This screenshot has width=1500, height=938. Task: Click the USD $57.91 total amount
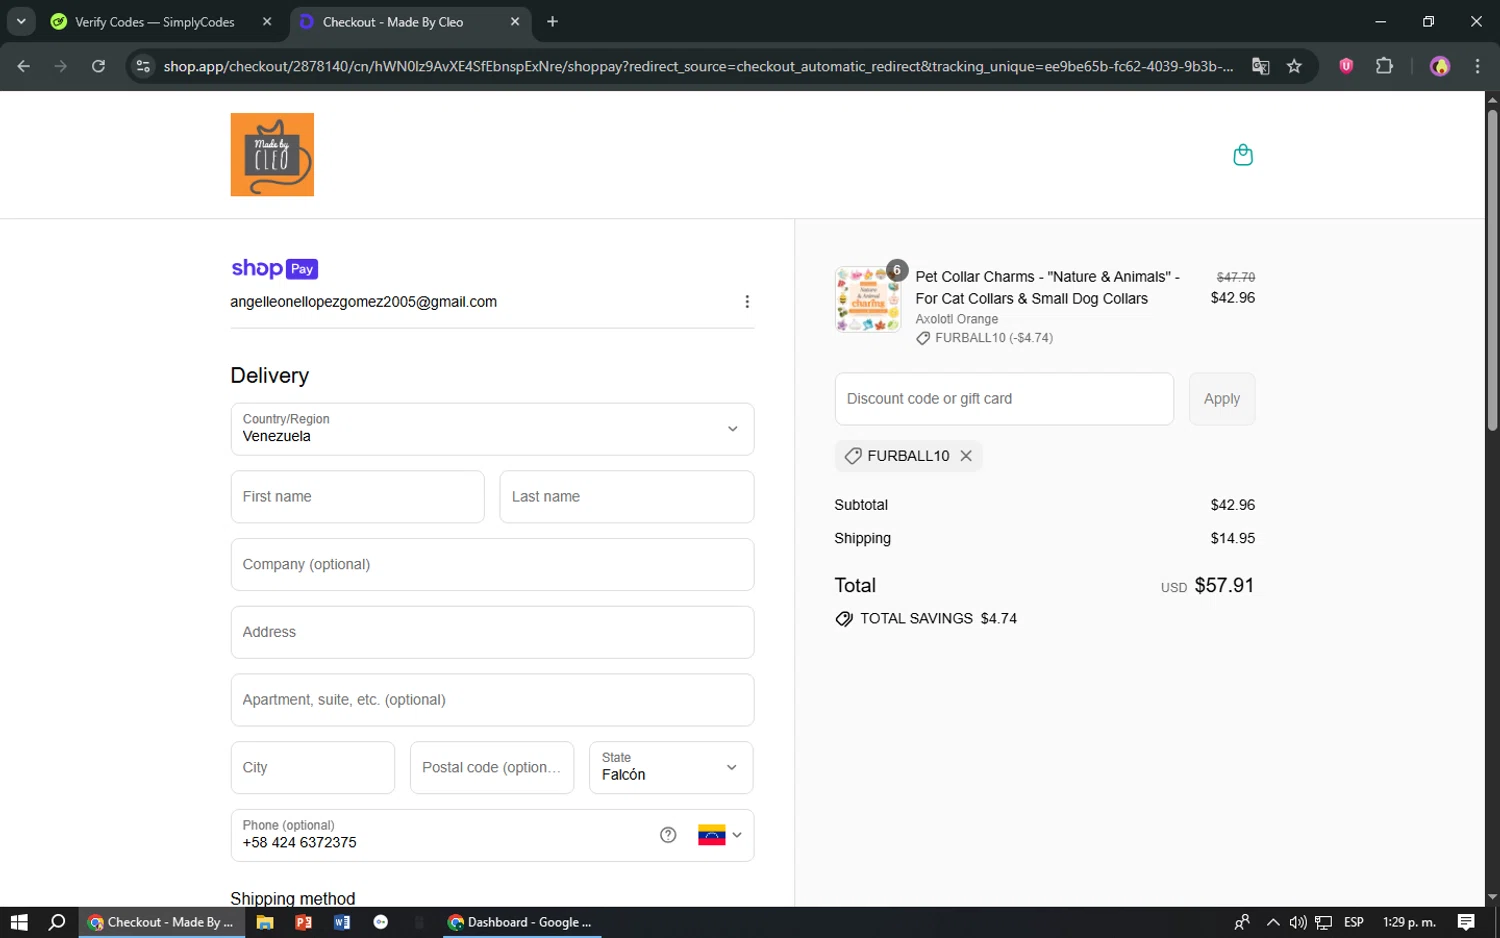pyautogui.click(x=1207, y=585)
